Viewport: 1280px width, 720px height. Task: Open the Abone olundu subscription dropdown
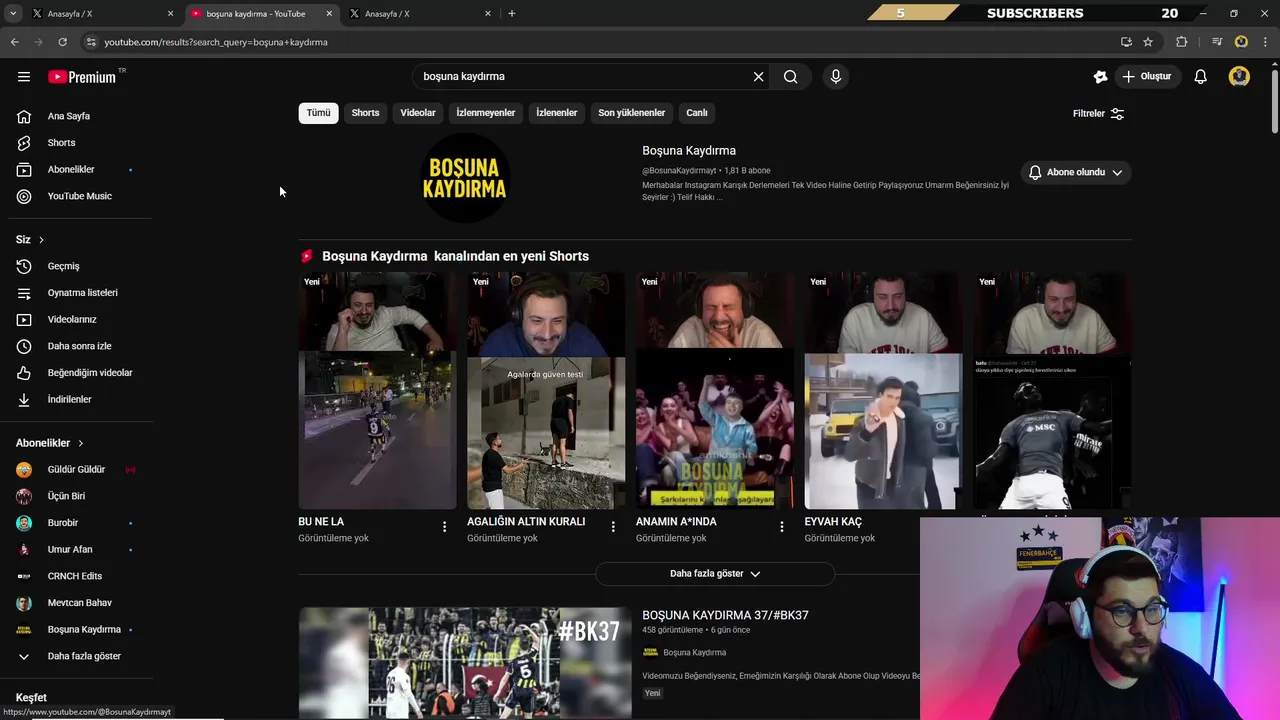[x=1075, y=172]
